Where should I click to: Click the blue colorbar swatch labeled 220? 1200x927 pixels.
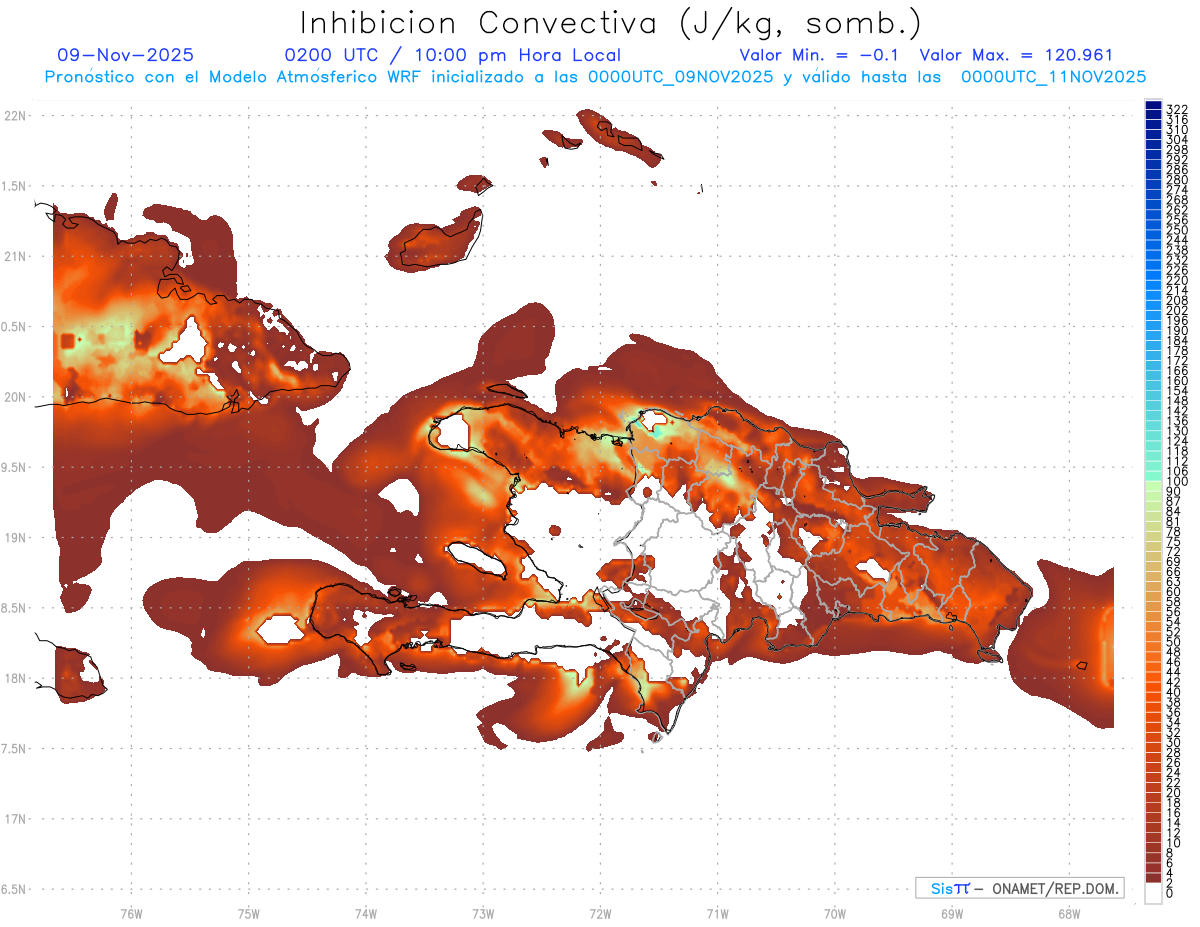pyautogui.click(x=1153, y=276)
